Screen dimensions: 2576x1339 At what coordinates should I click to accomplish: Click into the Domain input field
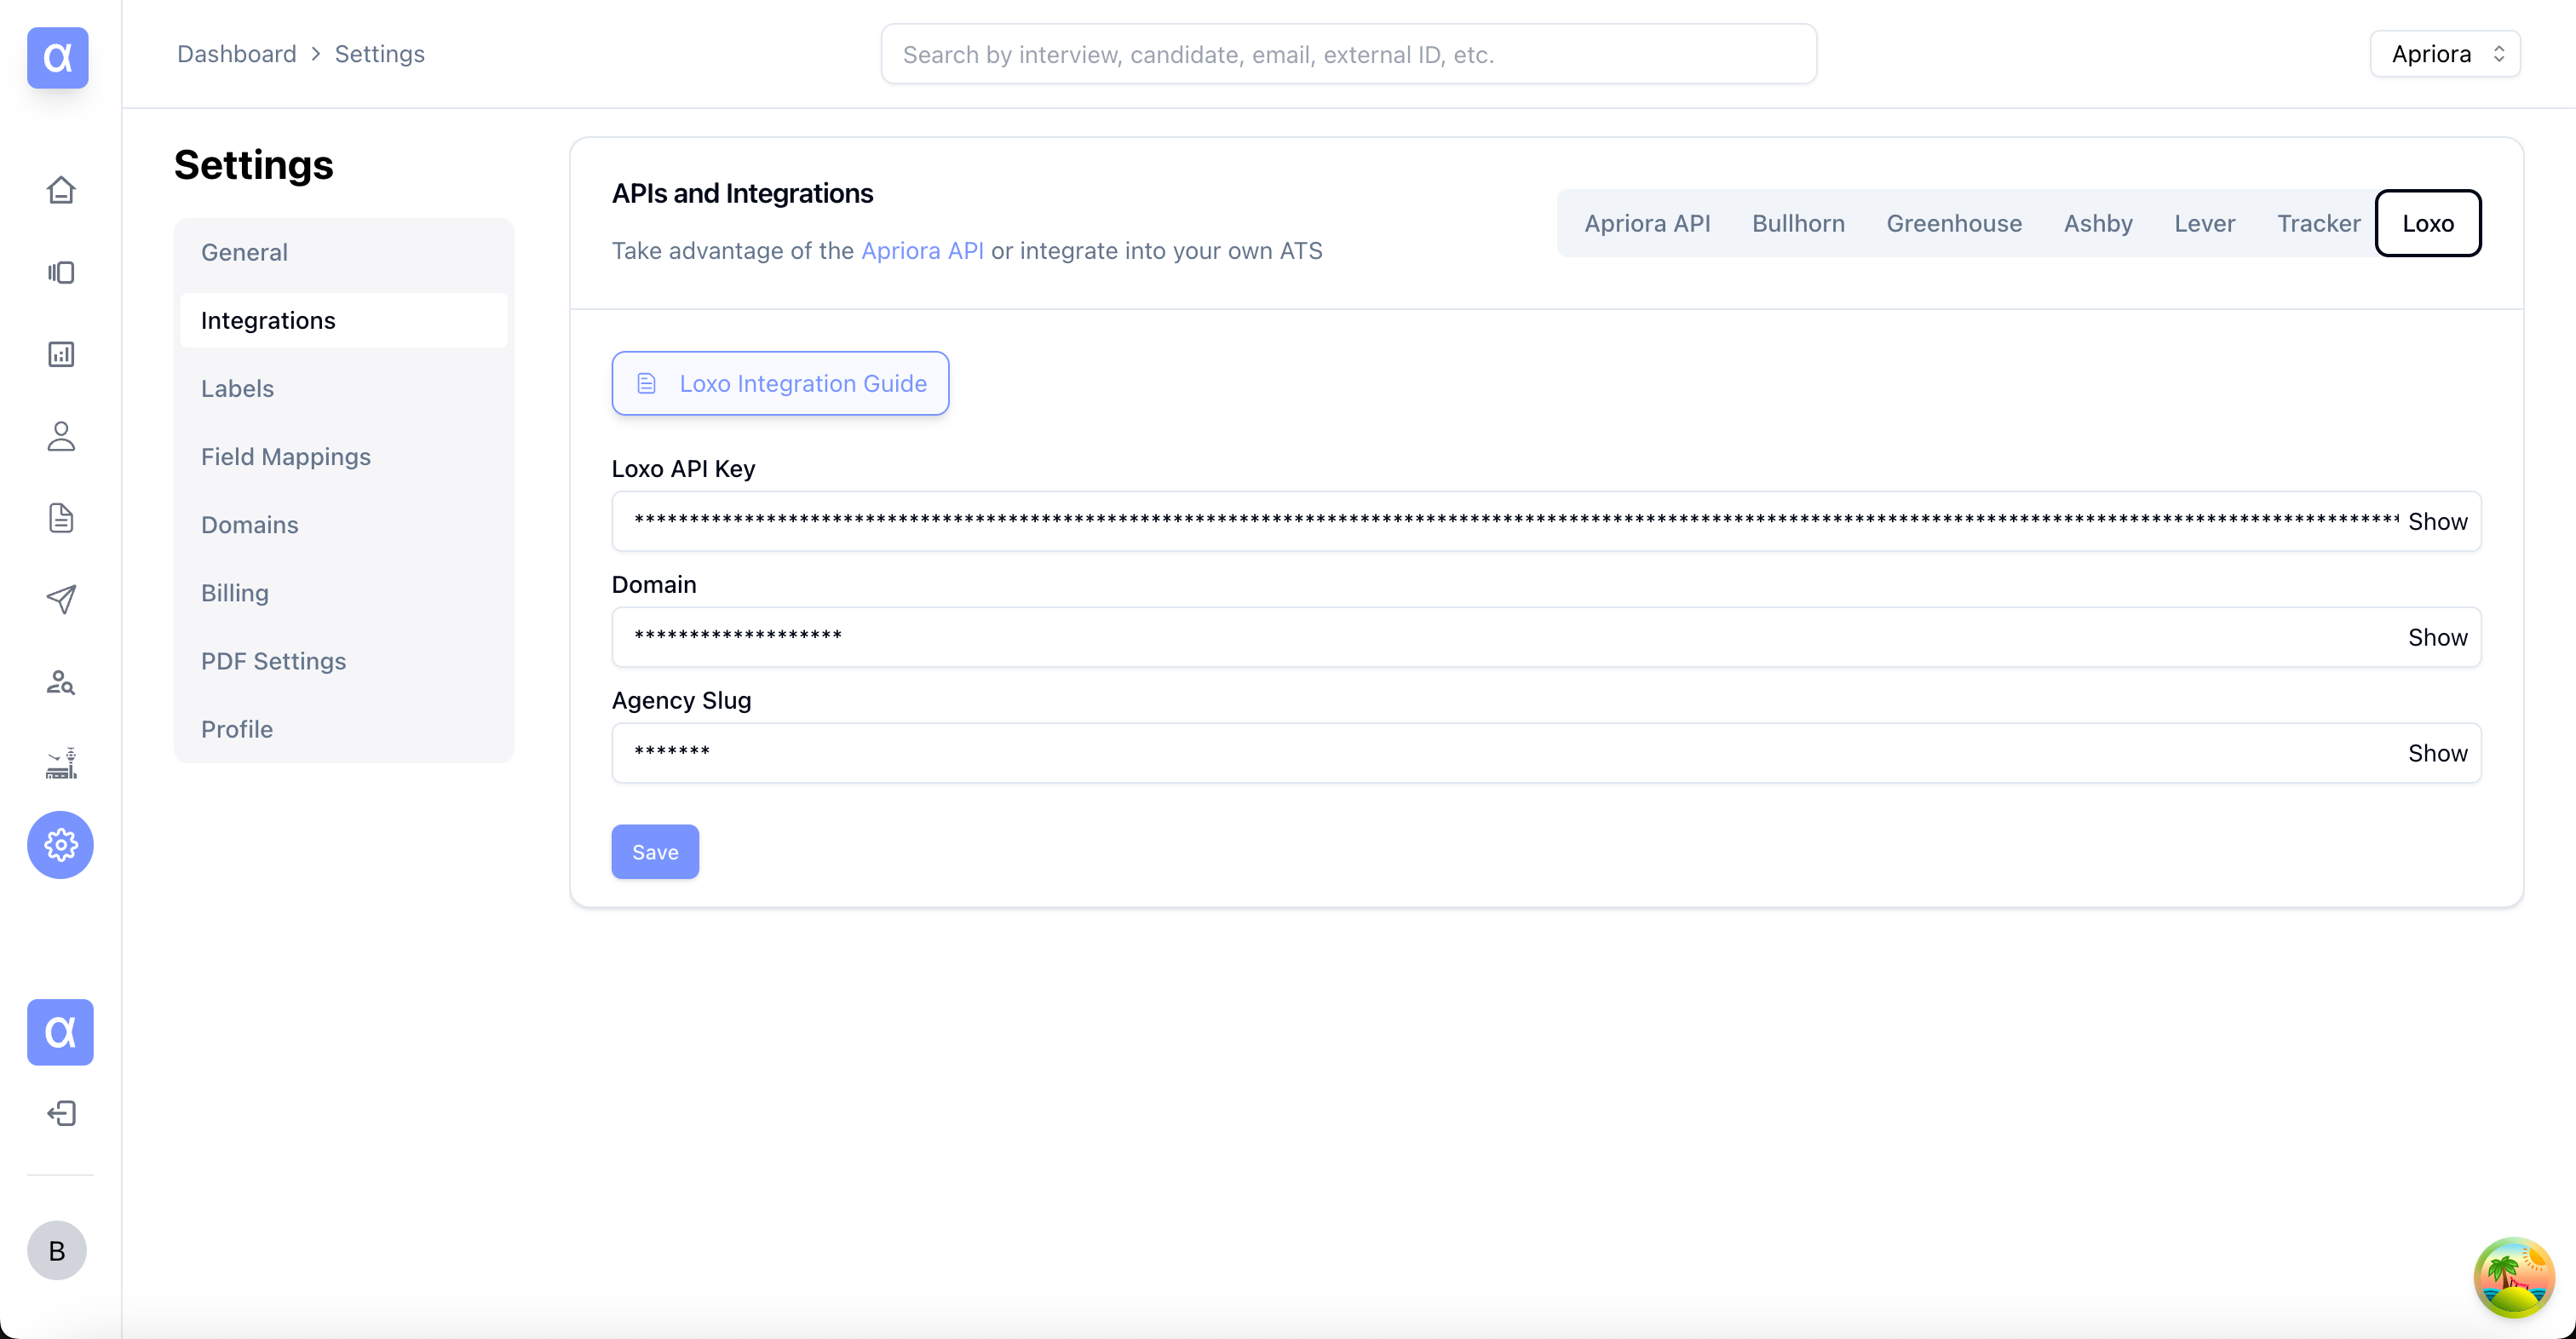[x=1546, y=637]
